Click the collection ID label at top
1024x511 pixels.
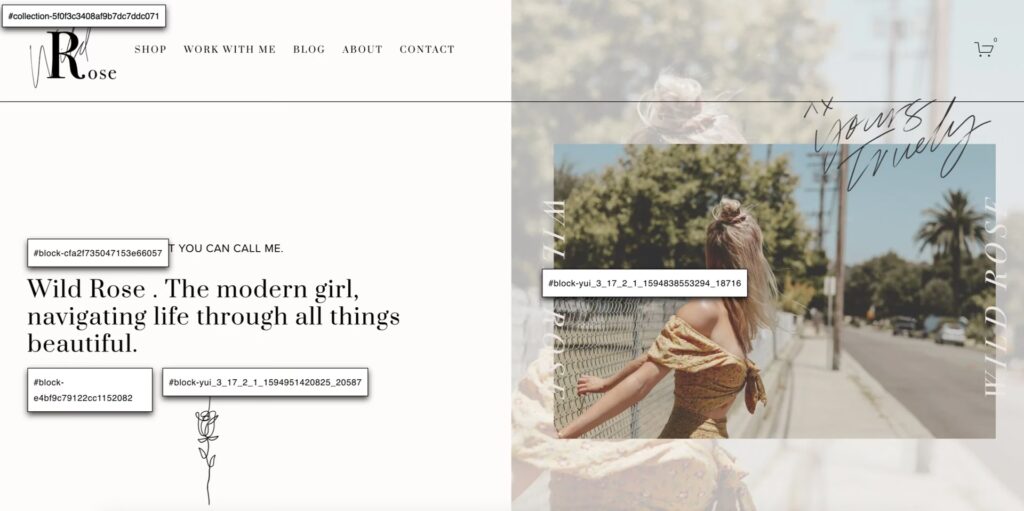[84, 16]
